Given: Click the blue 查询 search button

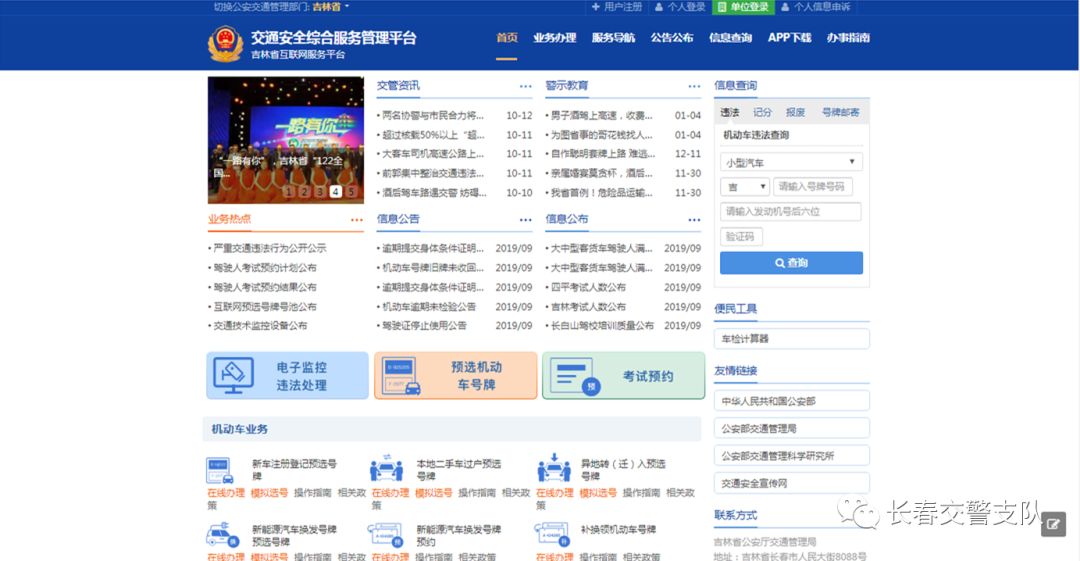Looking at the screenshot, I should click(x=791, y=263).
